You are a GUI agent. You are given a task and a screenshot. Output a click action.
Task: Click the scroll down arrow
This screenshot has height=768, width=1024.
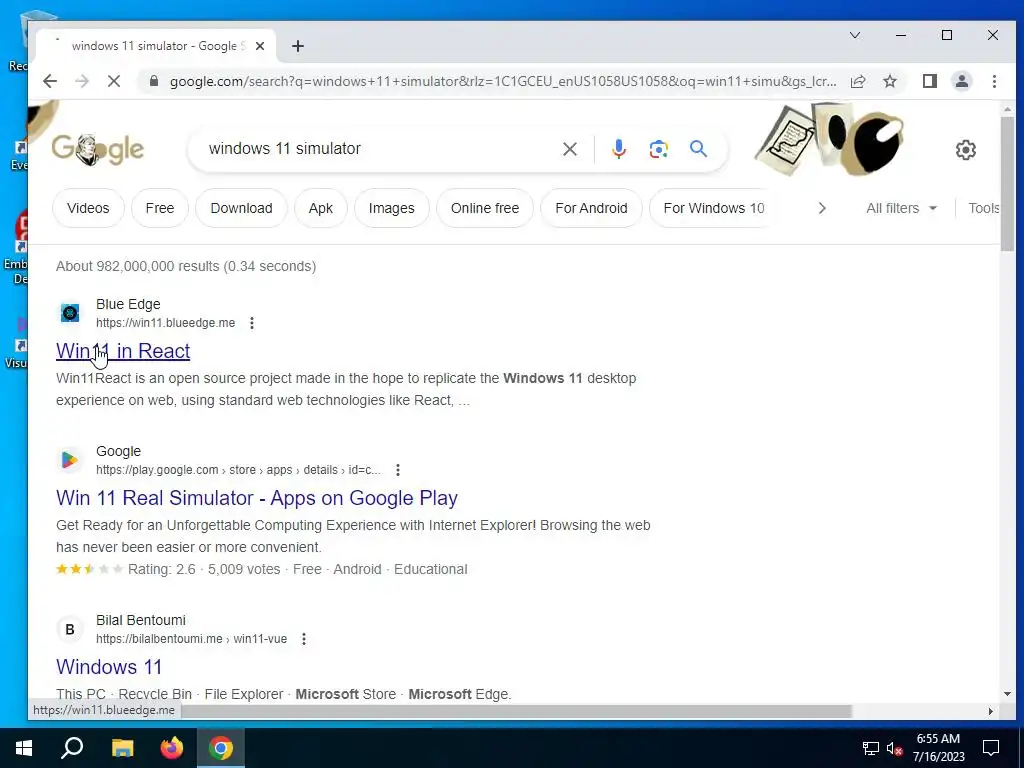[x=1007, y=694]
